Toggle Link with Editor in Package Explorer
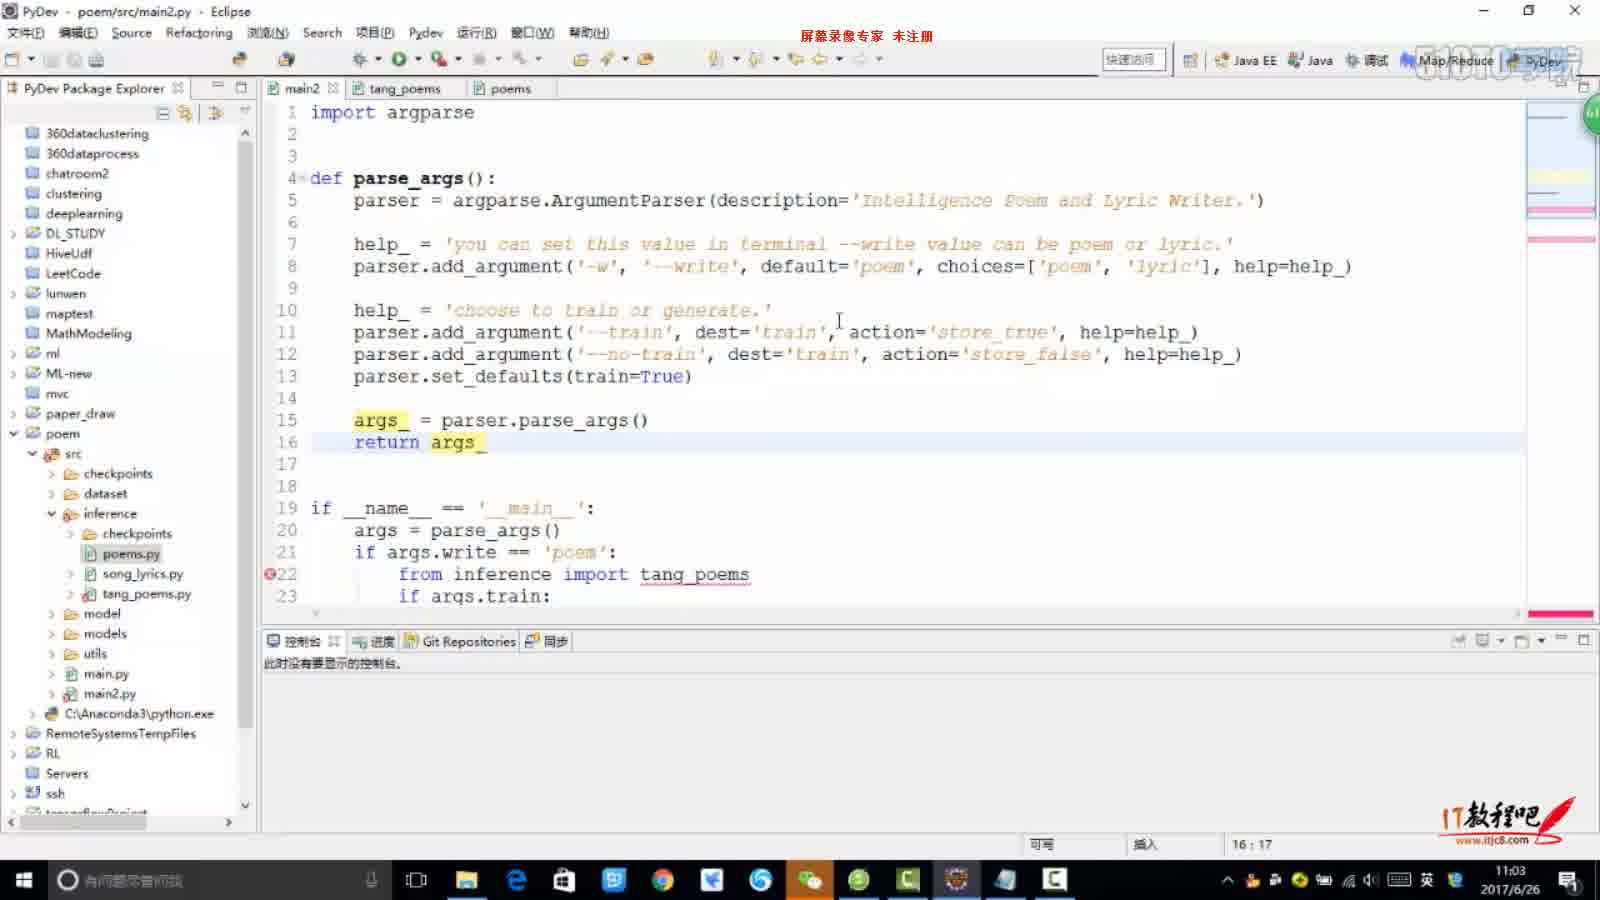This screenshot has width=1600, height=900. pyautogui.click(x=185, y=113)
